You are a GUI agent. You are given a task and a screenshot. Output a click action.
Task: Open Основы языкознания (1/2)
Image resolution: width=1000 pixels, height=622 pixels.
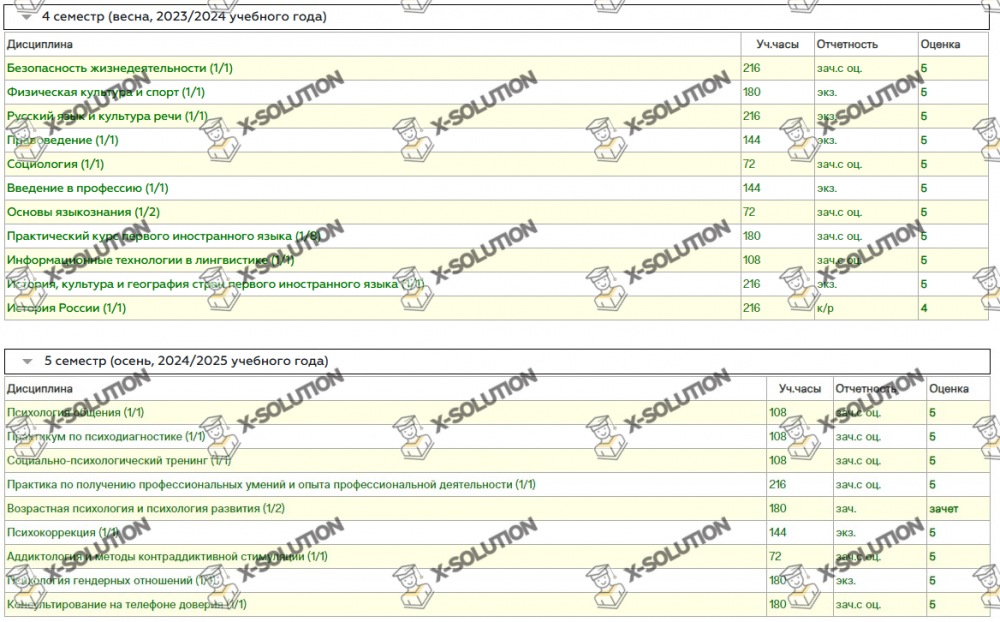(84, 212)
